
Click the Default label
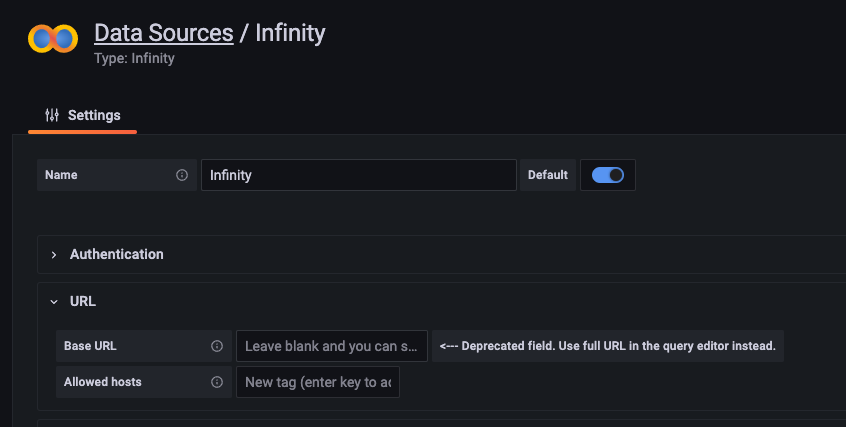tap(548, 175)
